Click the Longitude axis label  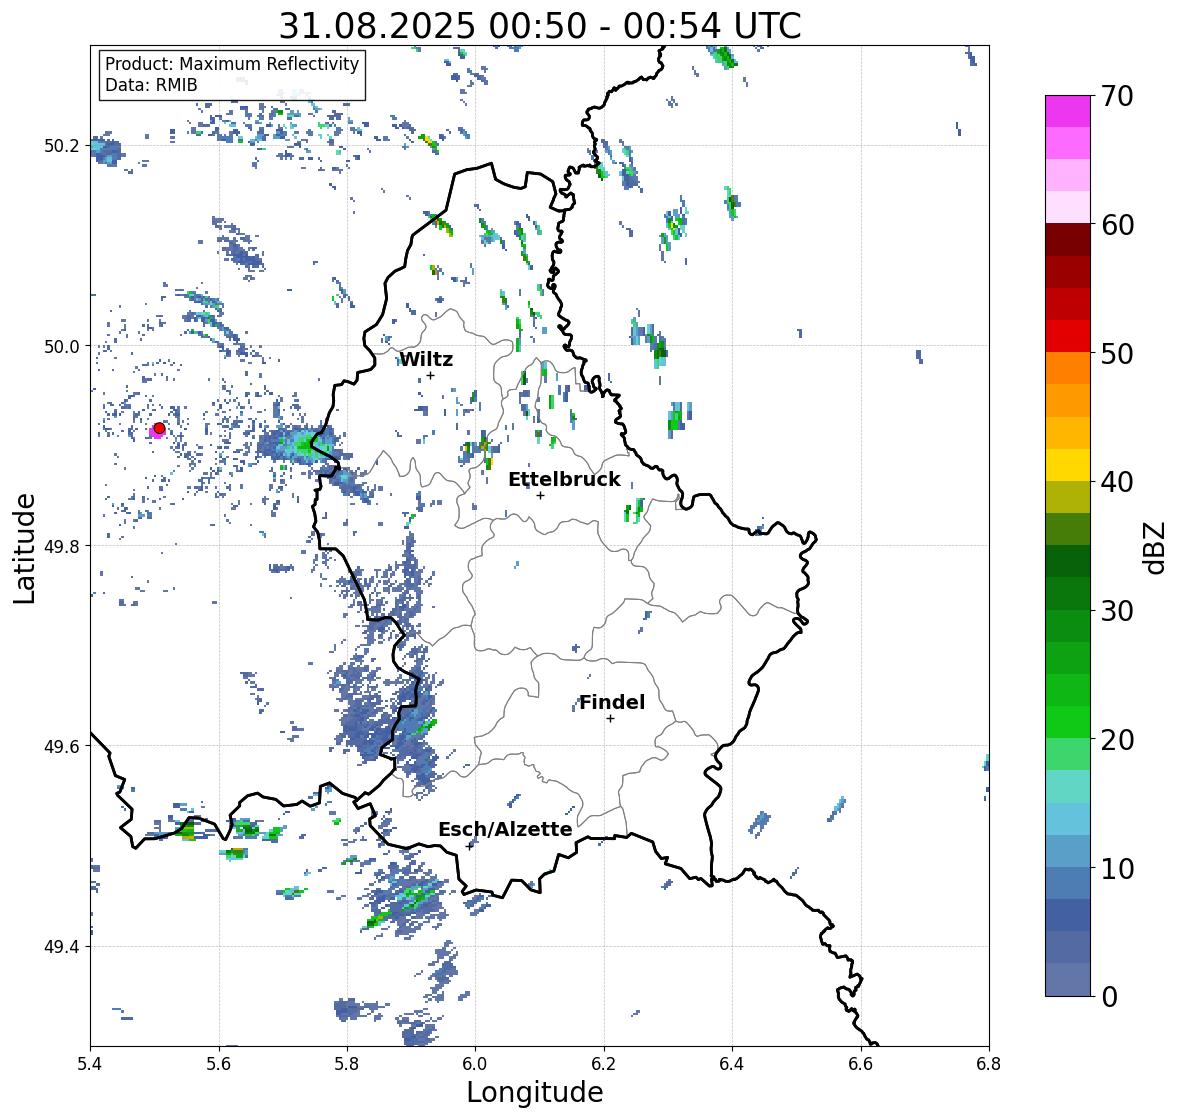click(x=535, y=1092)
